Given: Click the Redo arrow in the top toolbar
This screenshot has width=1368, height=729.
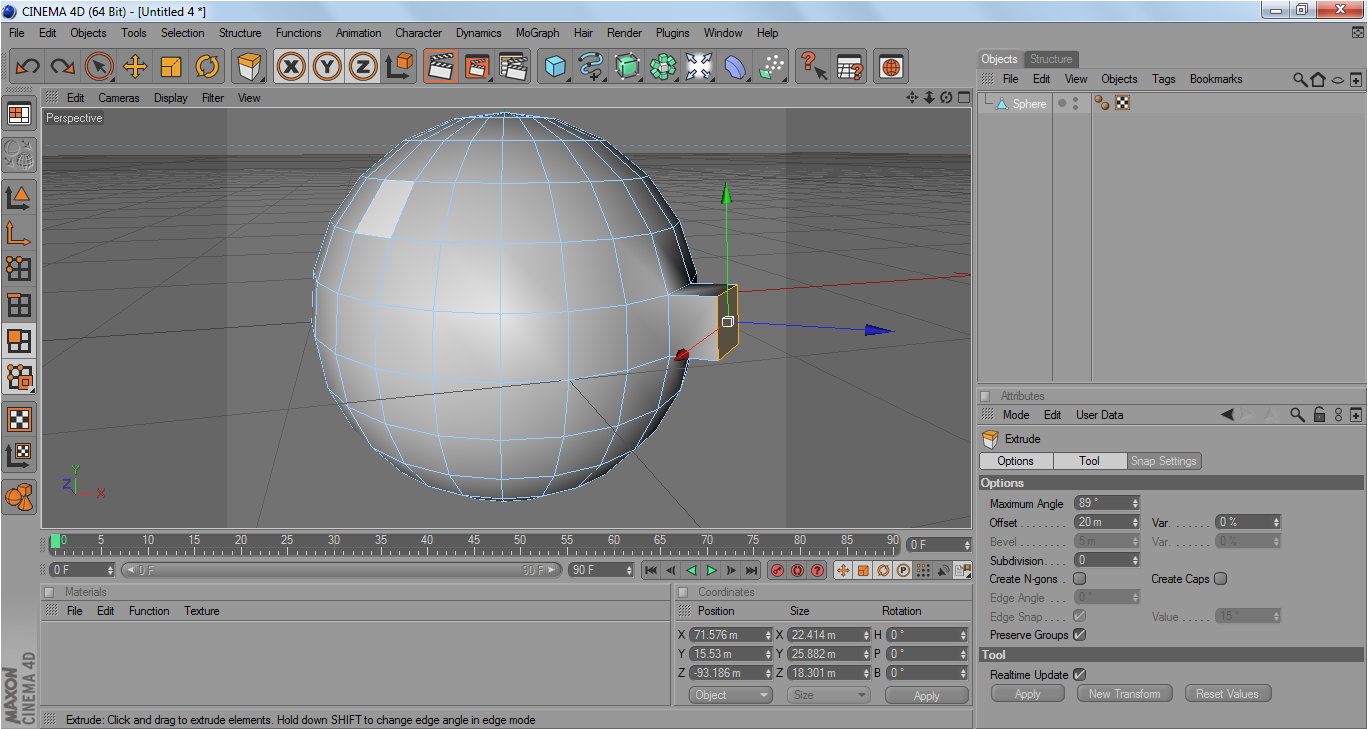Looking at the screenshot, I should 63,67.
